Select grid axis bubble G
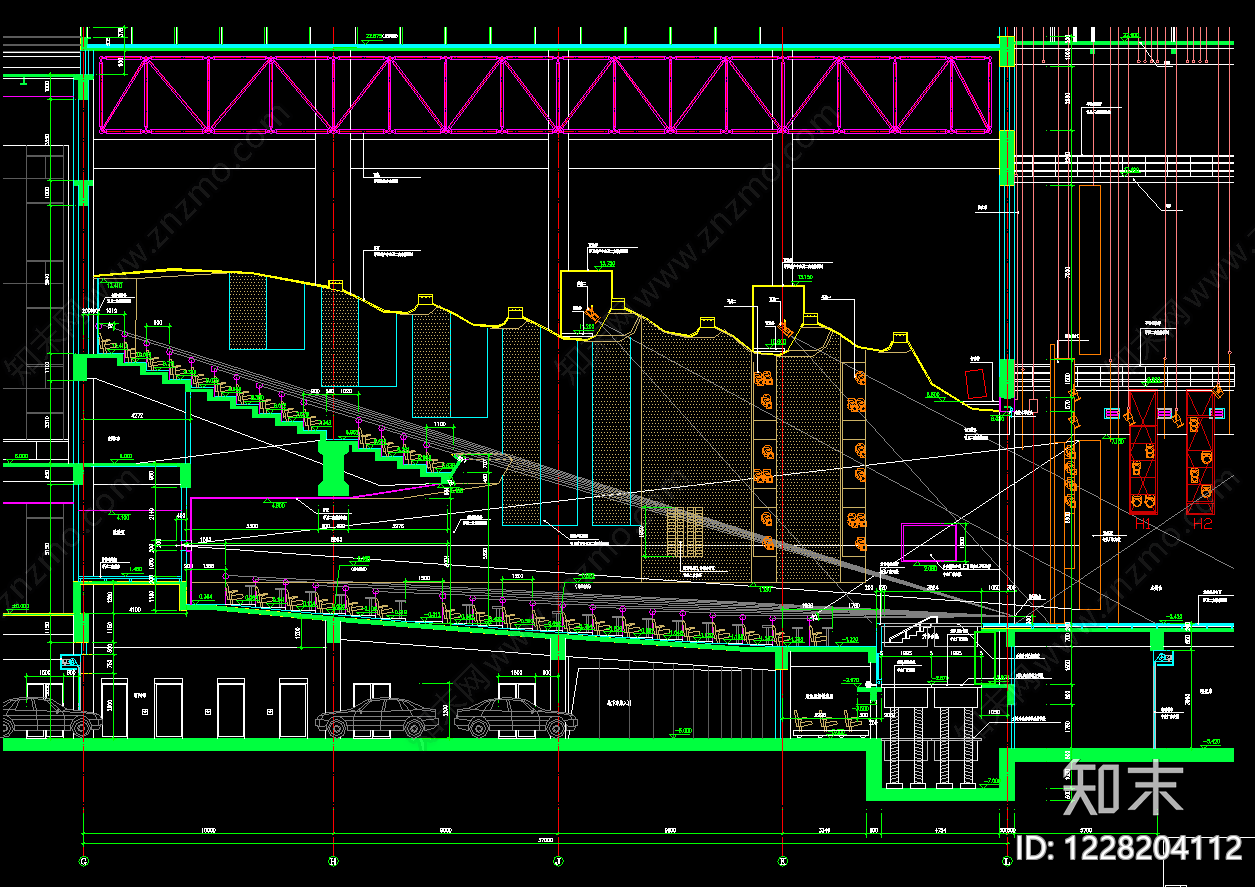Viewport: 1255px width, 887px height. (x=83, y=860)
